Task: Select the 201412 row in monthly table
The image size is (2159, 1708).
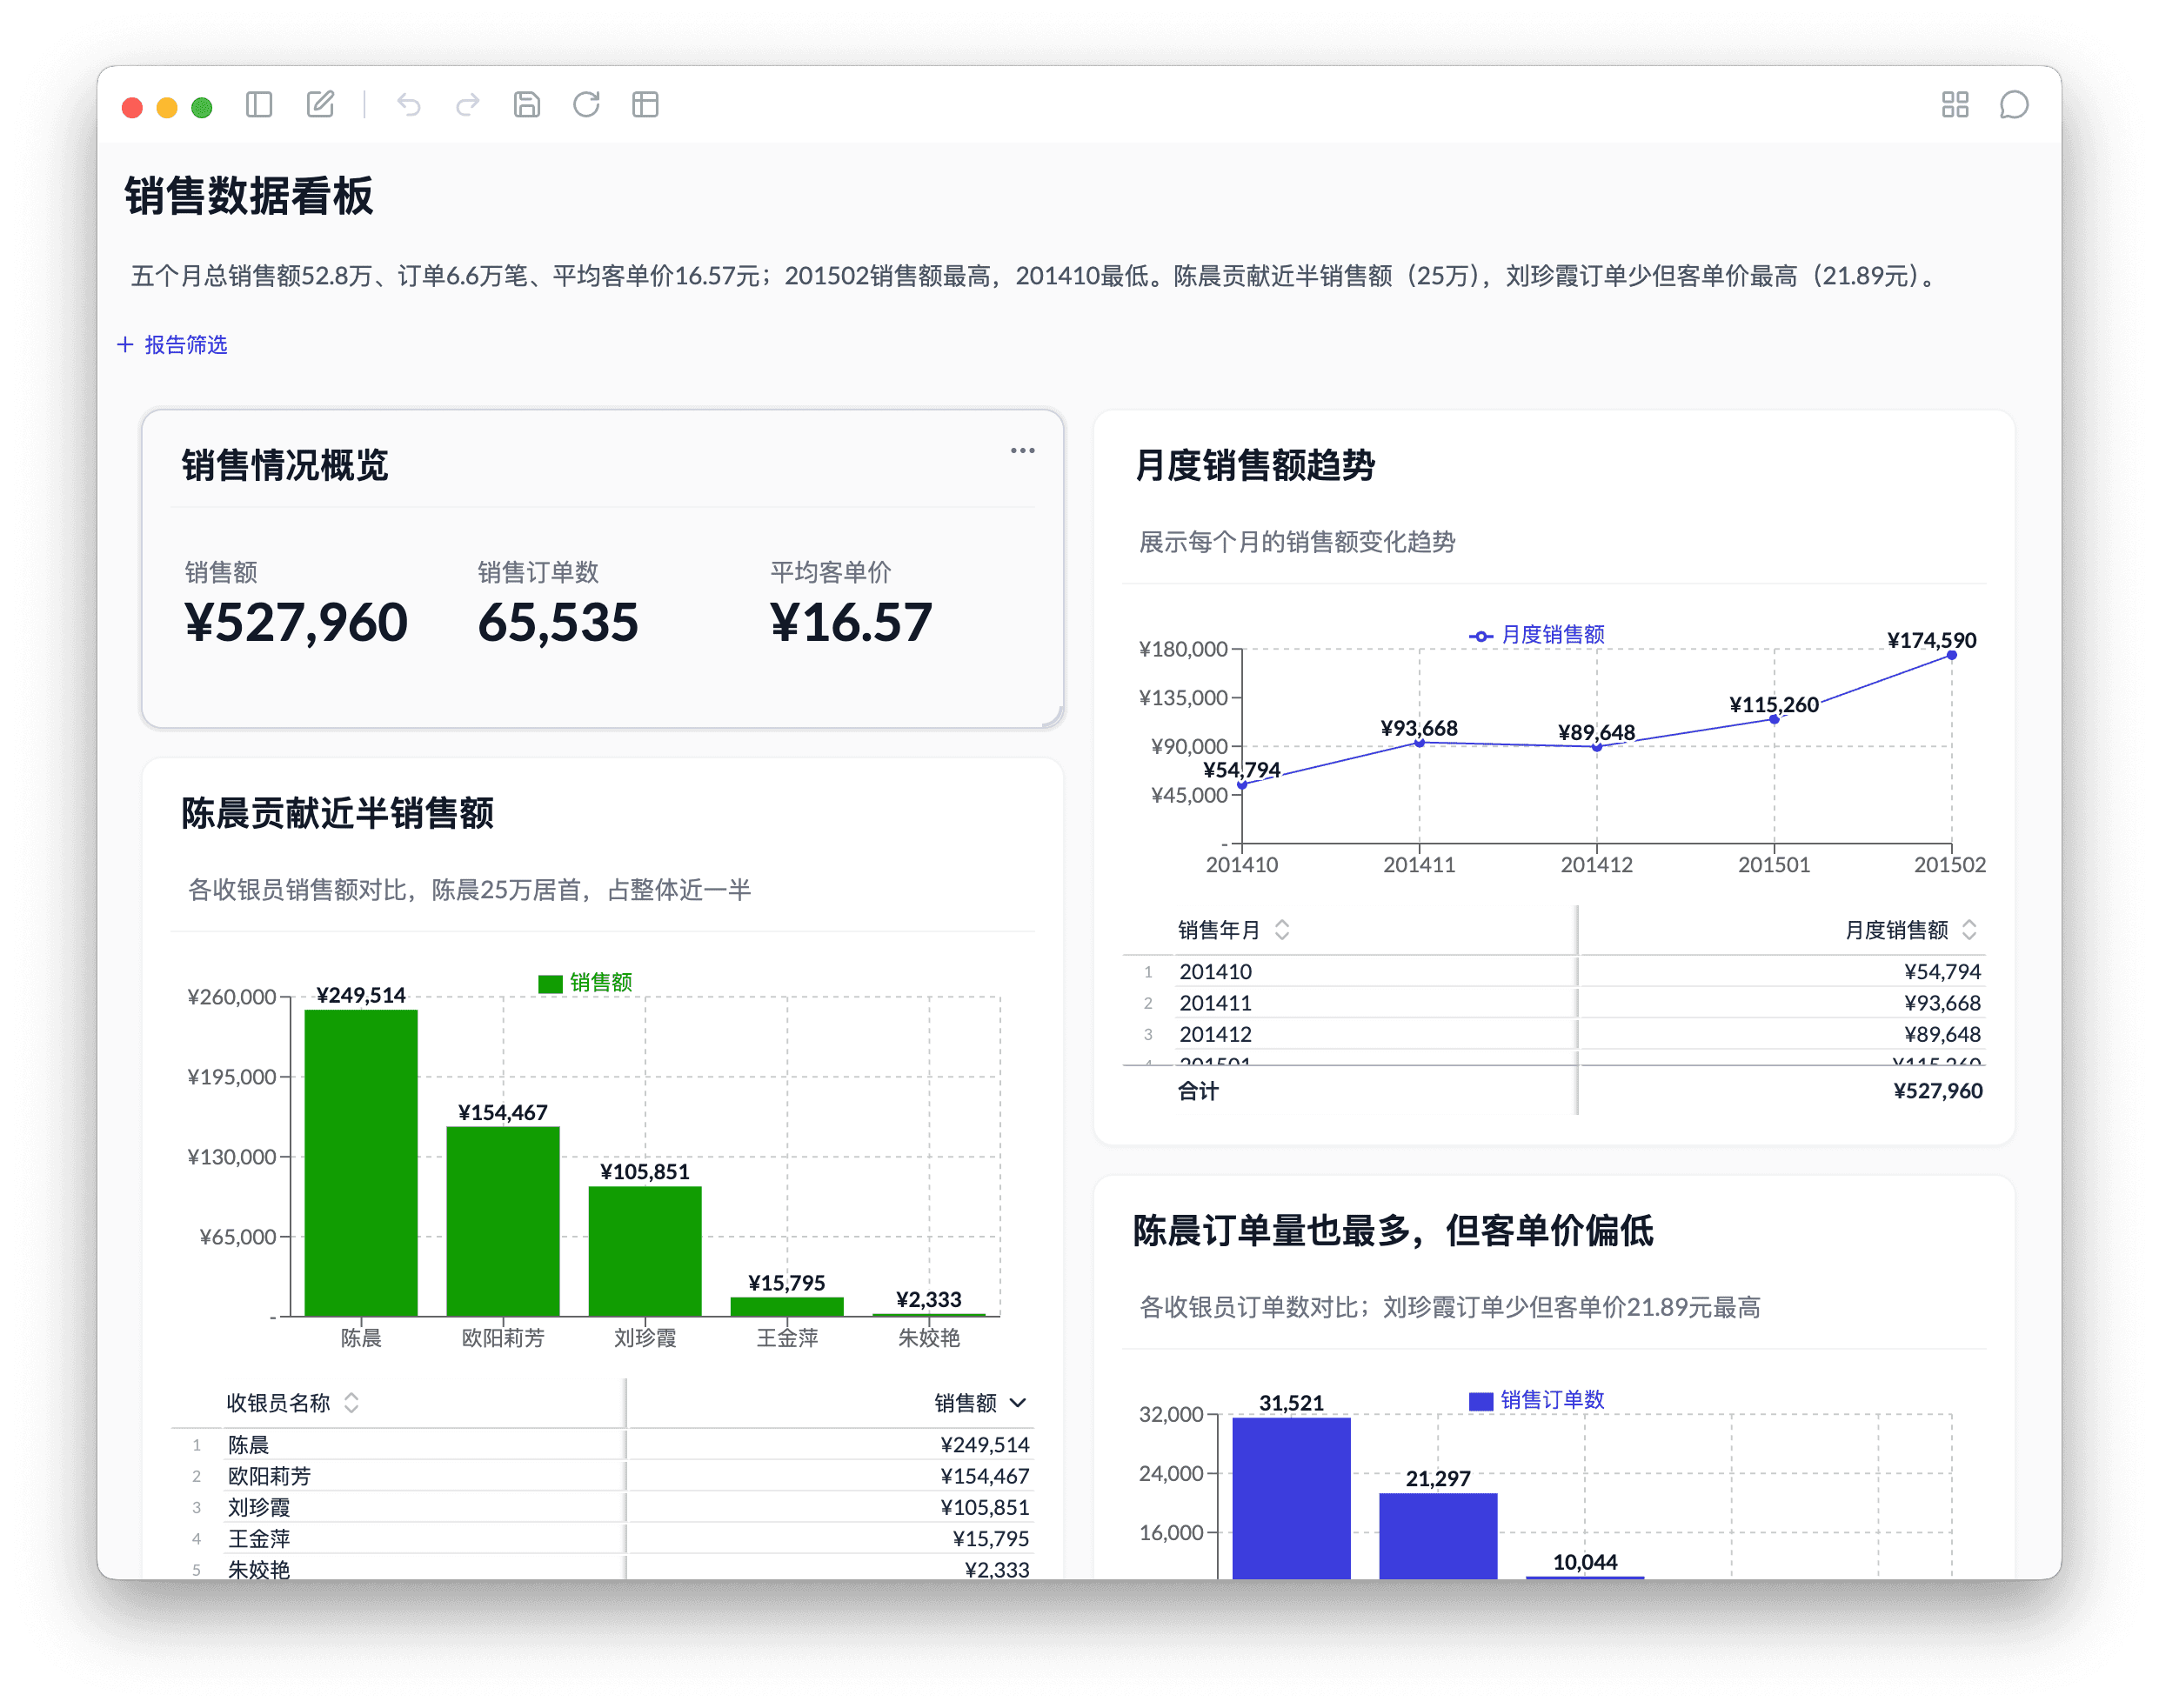Action: tap(1554, 1034)
